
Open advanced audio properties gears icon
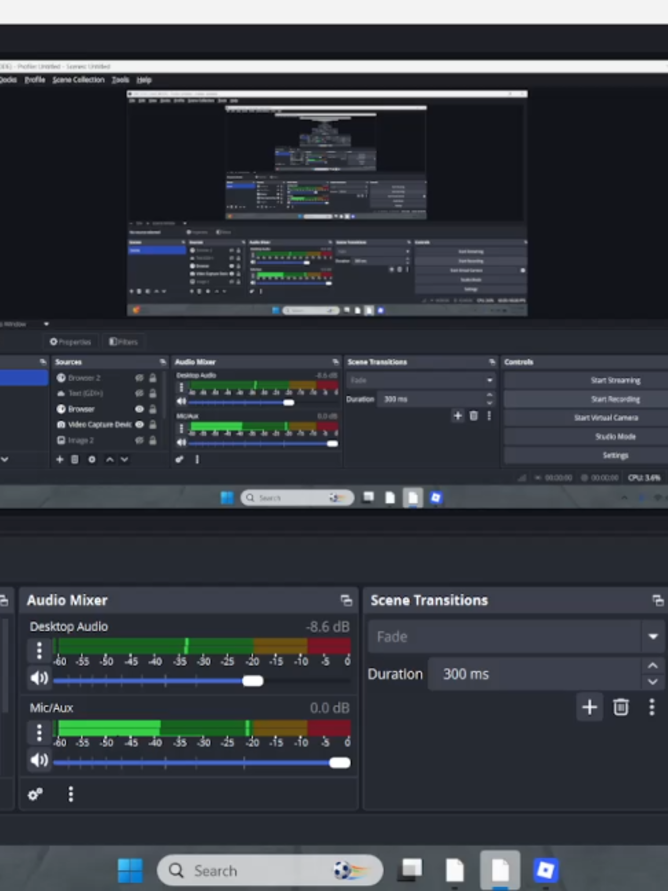click(x=35, y=794)
